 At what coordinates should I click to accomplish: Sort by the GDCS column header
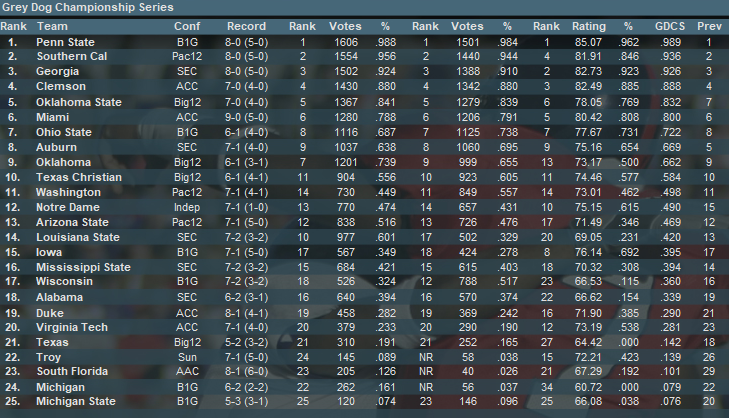(670, 27)
